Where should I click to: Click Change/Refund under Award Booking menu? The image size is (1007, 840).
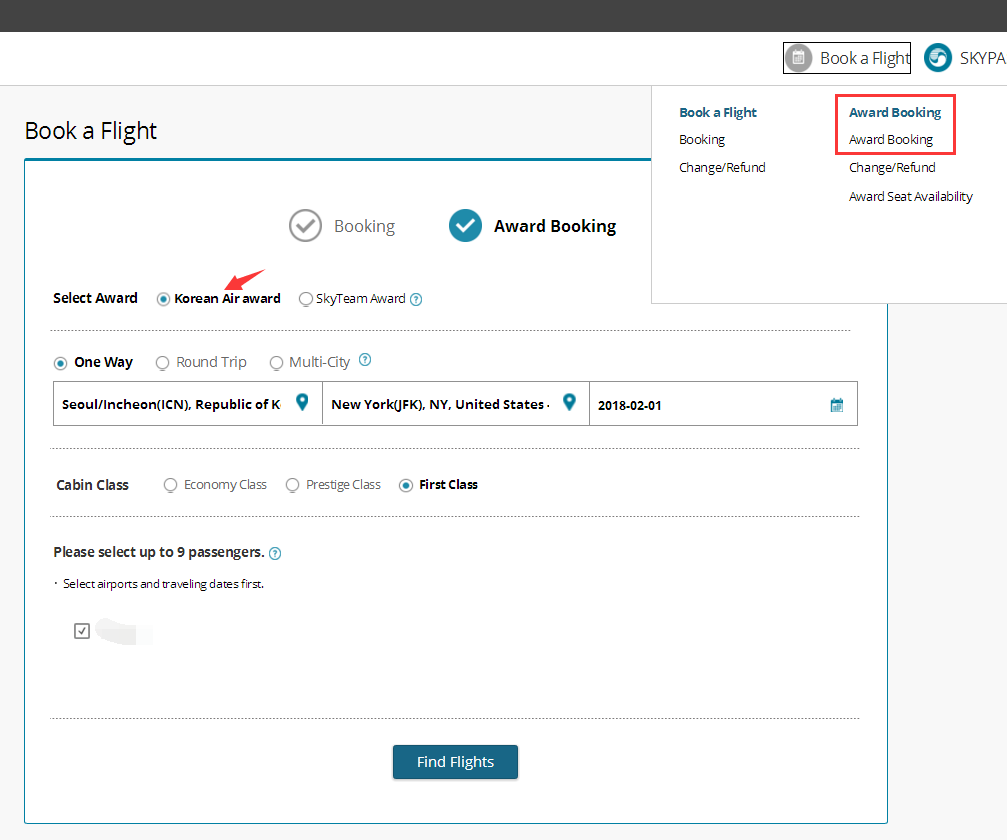[892, 168]
